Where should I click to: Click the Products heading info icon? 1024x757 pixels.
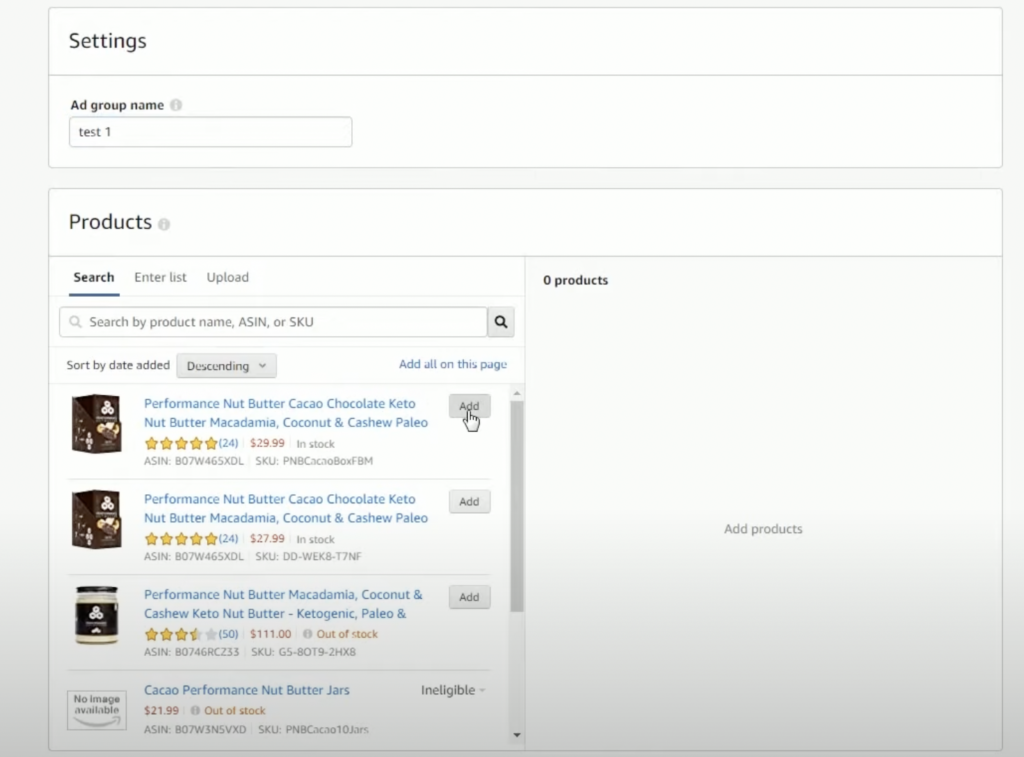[164, 224]
